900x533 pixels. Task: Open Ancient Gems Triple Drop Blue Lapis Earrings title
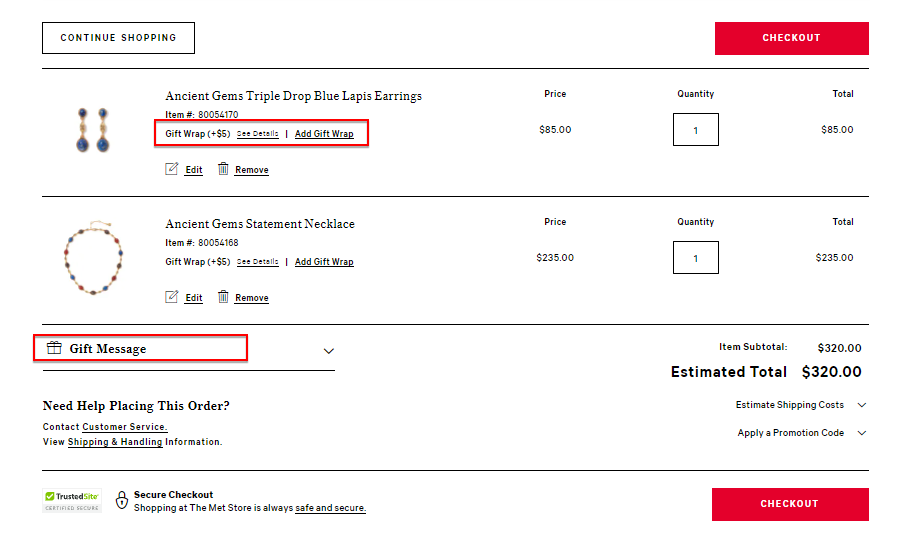pyautogui.click(x=293, y=96)
